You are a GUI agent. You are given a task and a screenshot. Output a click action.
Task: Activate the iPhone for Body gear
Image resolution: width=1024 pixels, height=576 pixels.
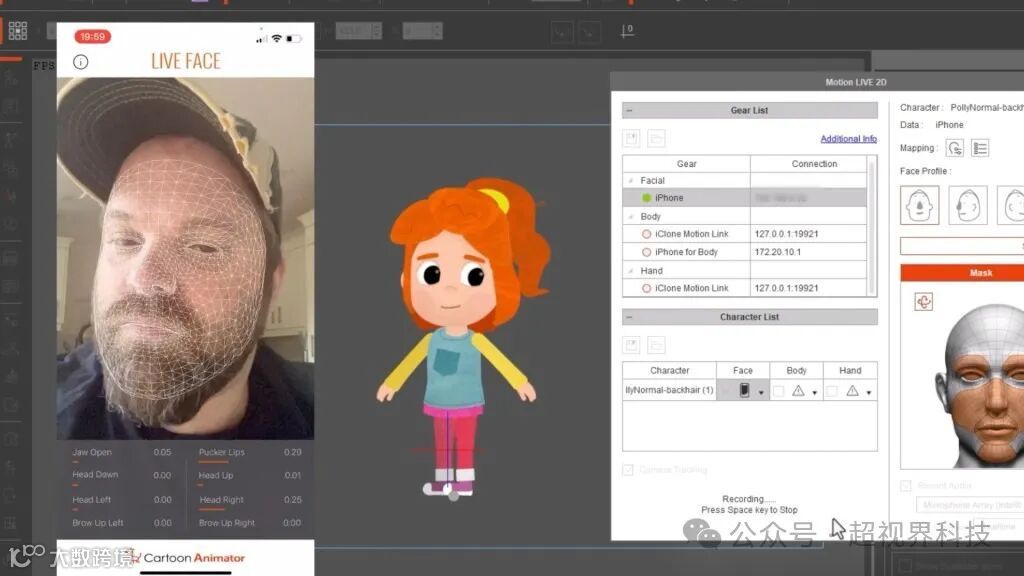point(647,252)
